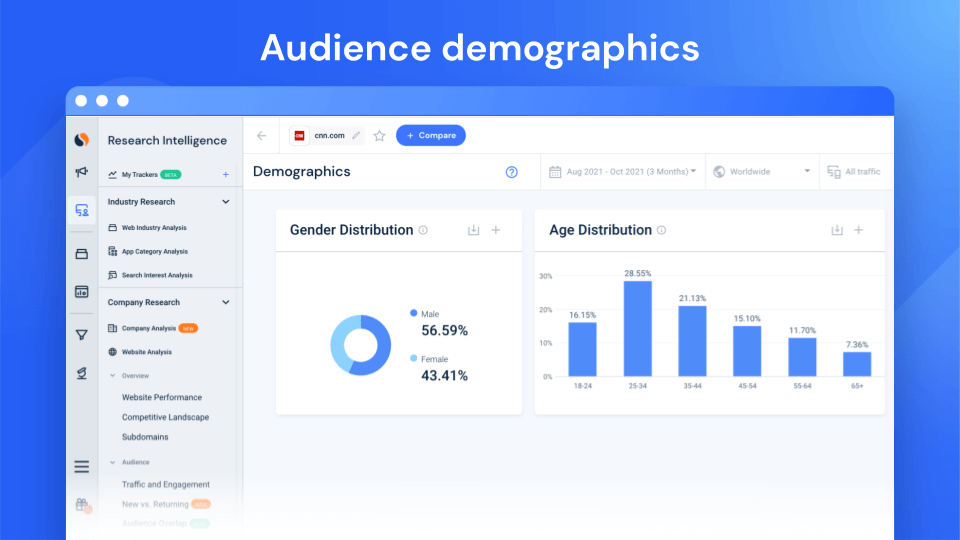The image size is (960, 540).
Task: Go to Subdomains
Action: coord(145,437)
